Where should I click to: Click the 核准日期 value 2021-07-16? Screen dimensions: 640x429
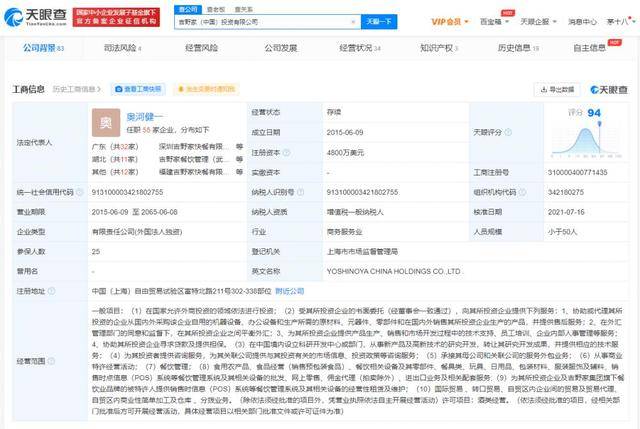pos(566,212)
